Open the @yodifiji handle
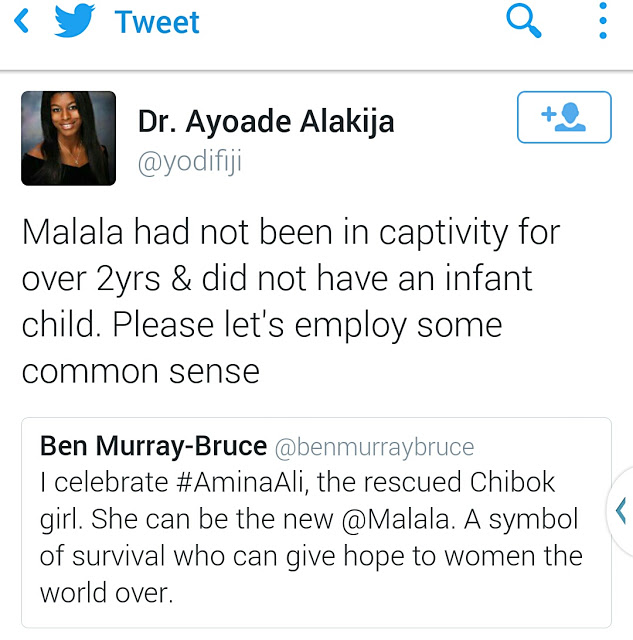Viewport: 633px width, 640px height. point(190,162)
